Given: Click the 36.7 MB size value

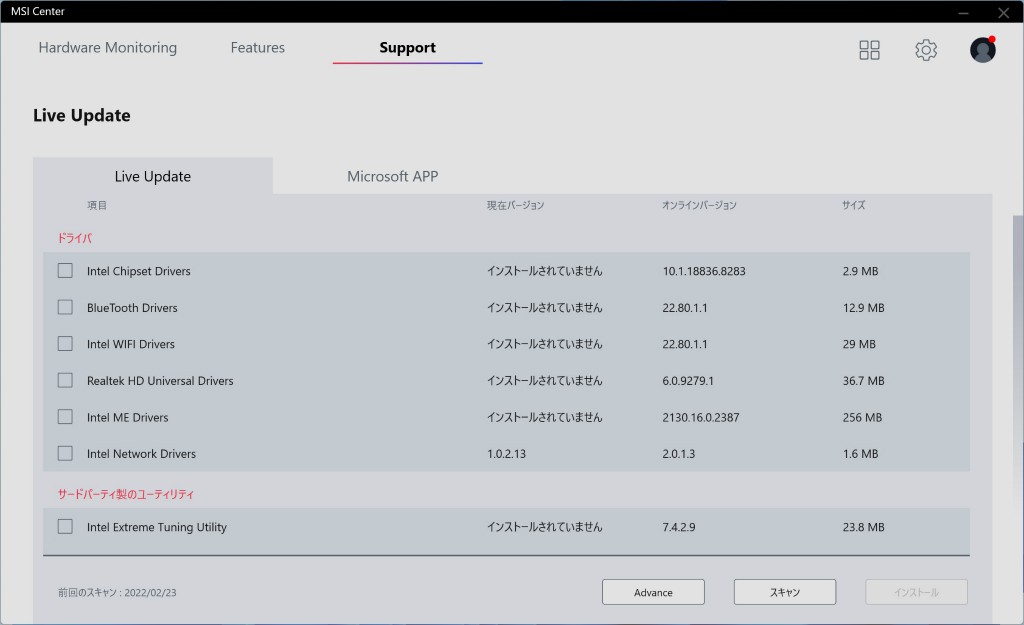Looking at the screenshot, I should coord(863,381).
